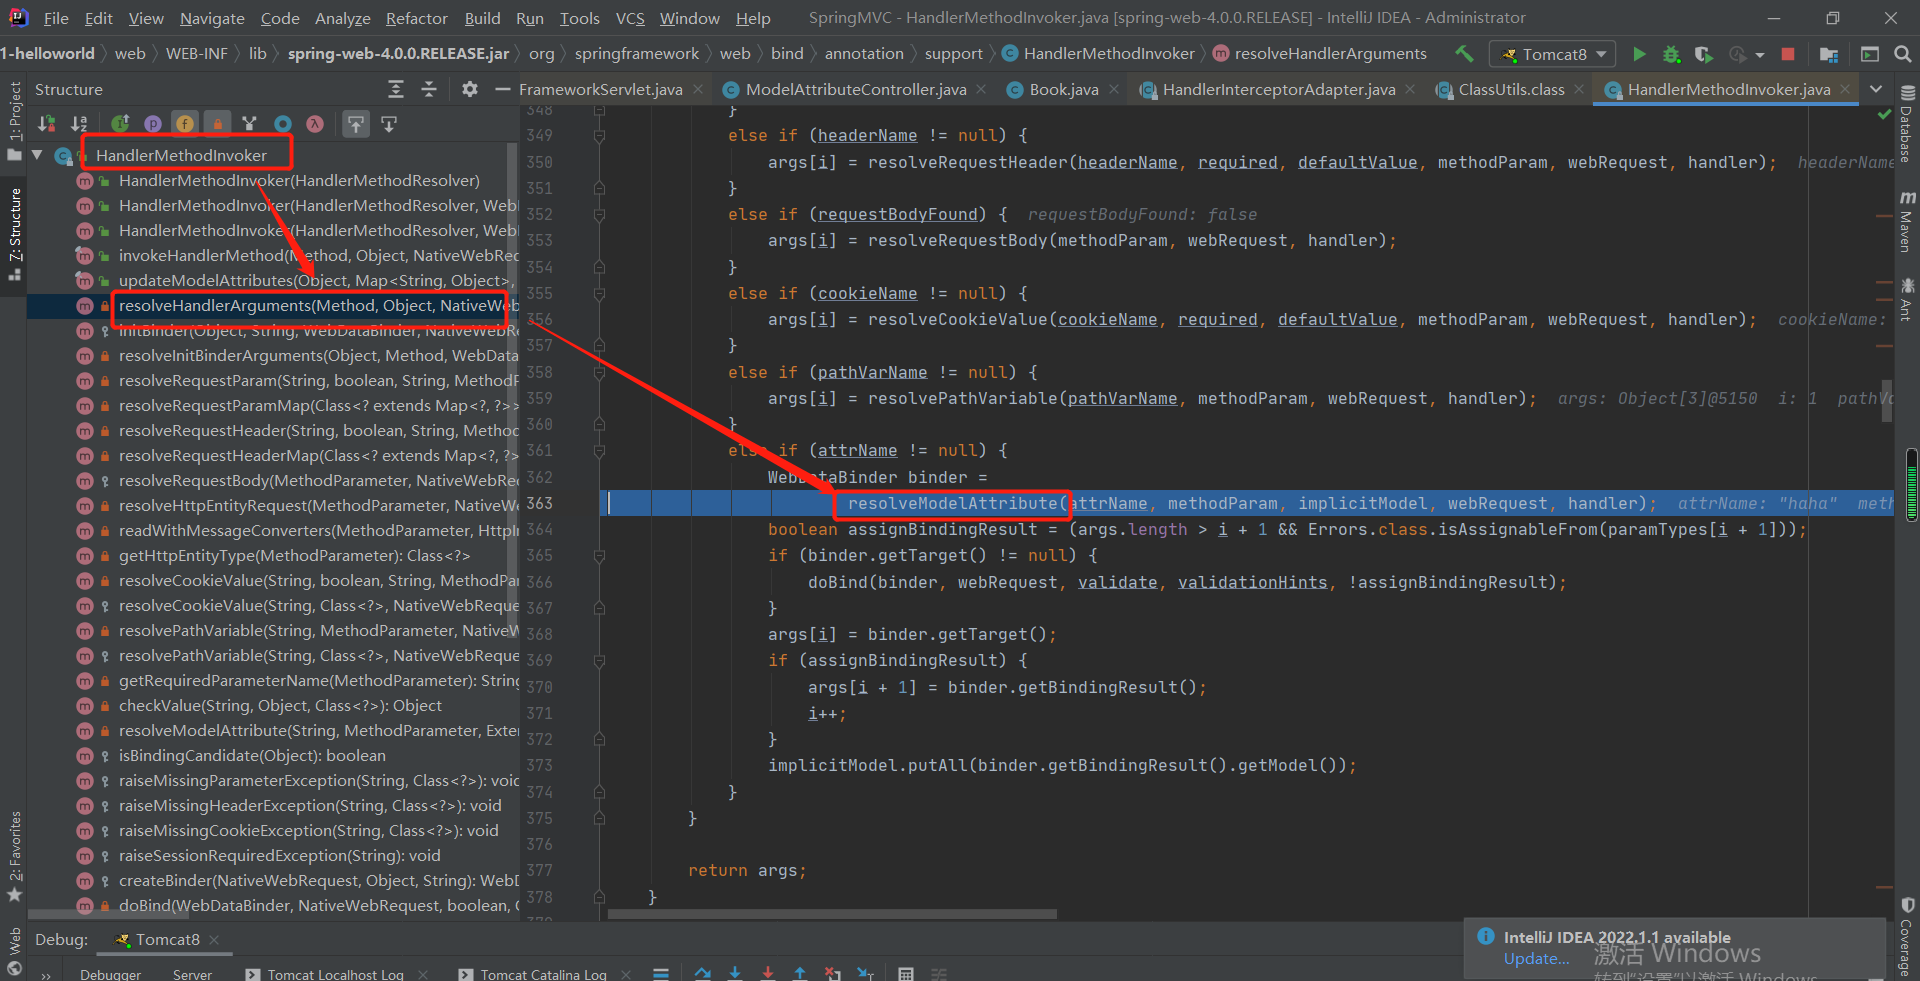Switch to ModelAttributeController.java tab
Image resolution: width=1920 pixels, height=981 pixels.
click(x=856, y=89)
